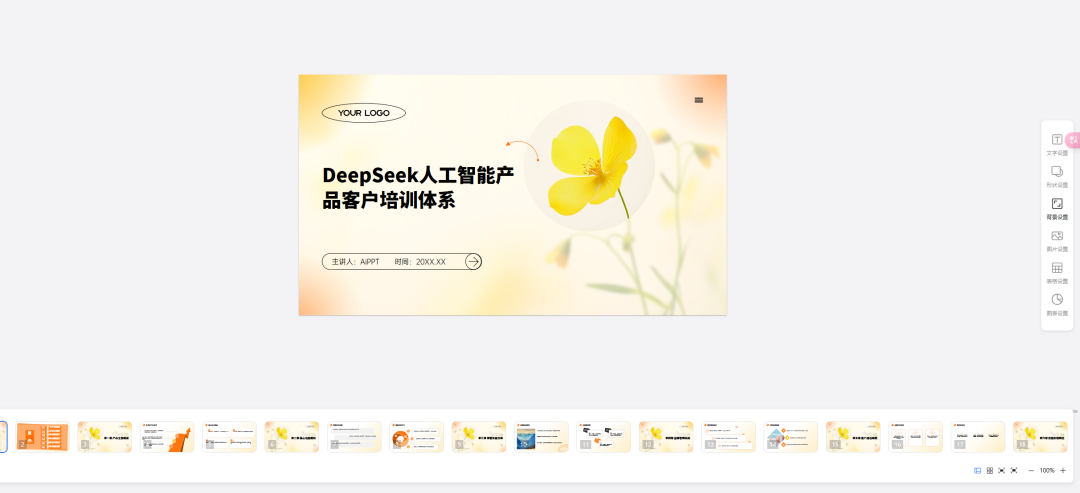The width and height of the screenshot is (1080, 493).
Task: Open slide 5 thumbnail
Action: click(229, 437)
